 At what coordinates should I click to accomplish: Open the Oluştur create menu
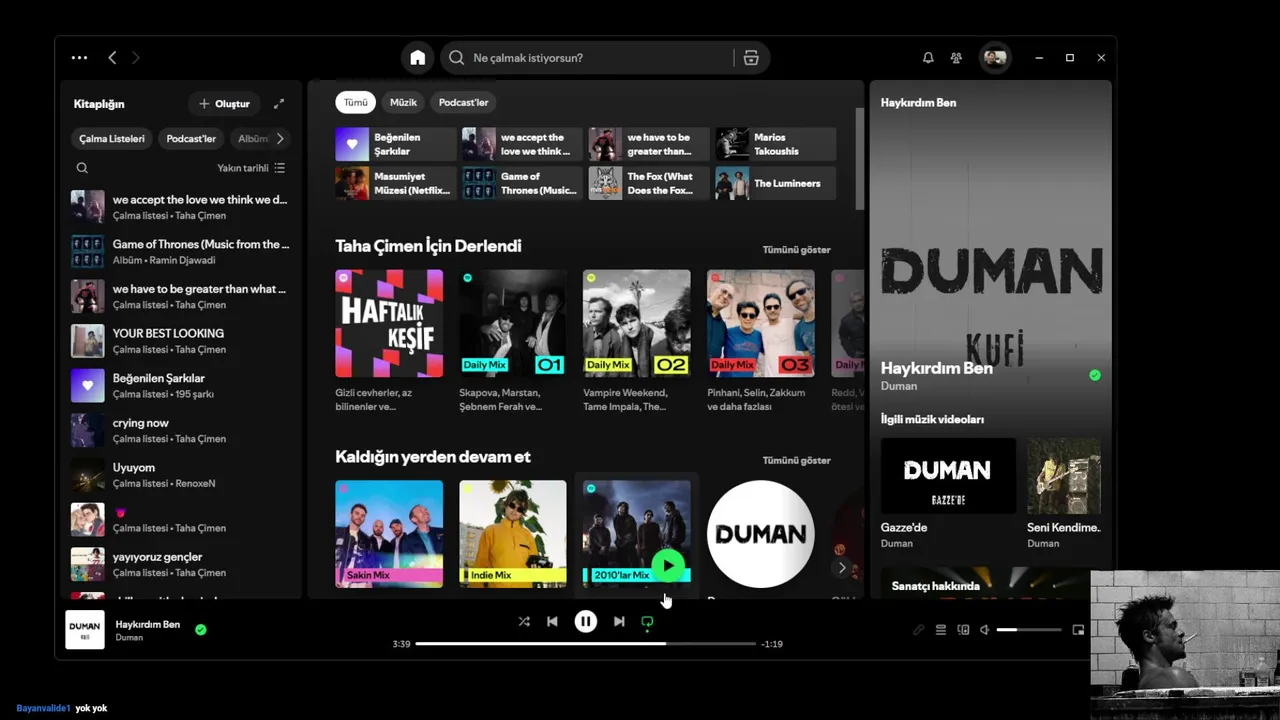[x=224, y=104]
